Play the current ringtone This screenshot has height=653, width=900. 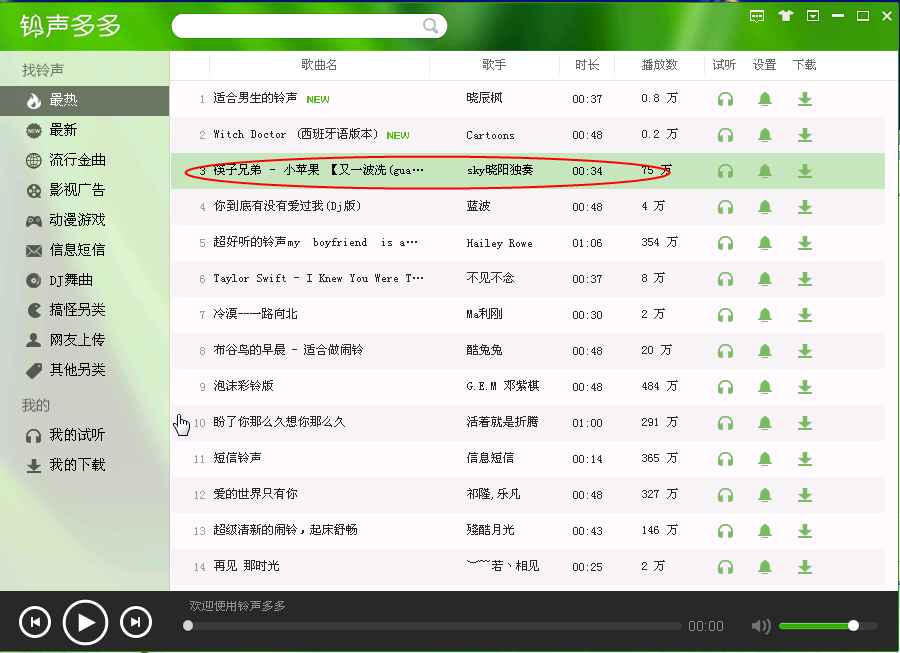[85, 622]
